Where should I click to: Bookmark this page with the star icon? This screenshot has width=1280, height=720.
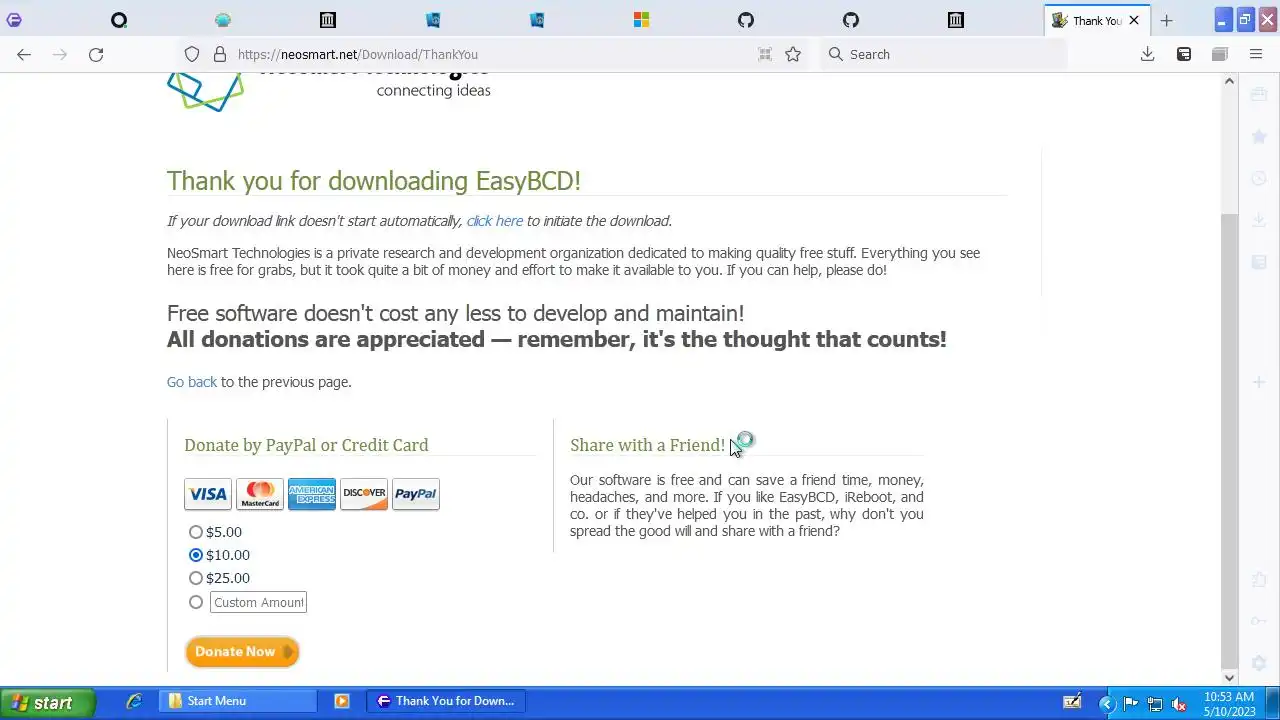793,54
